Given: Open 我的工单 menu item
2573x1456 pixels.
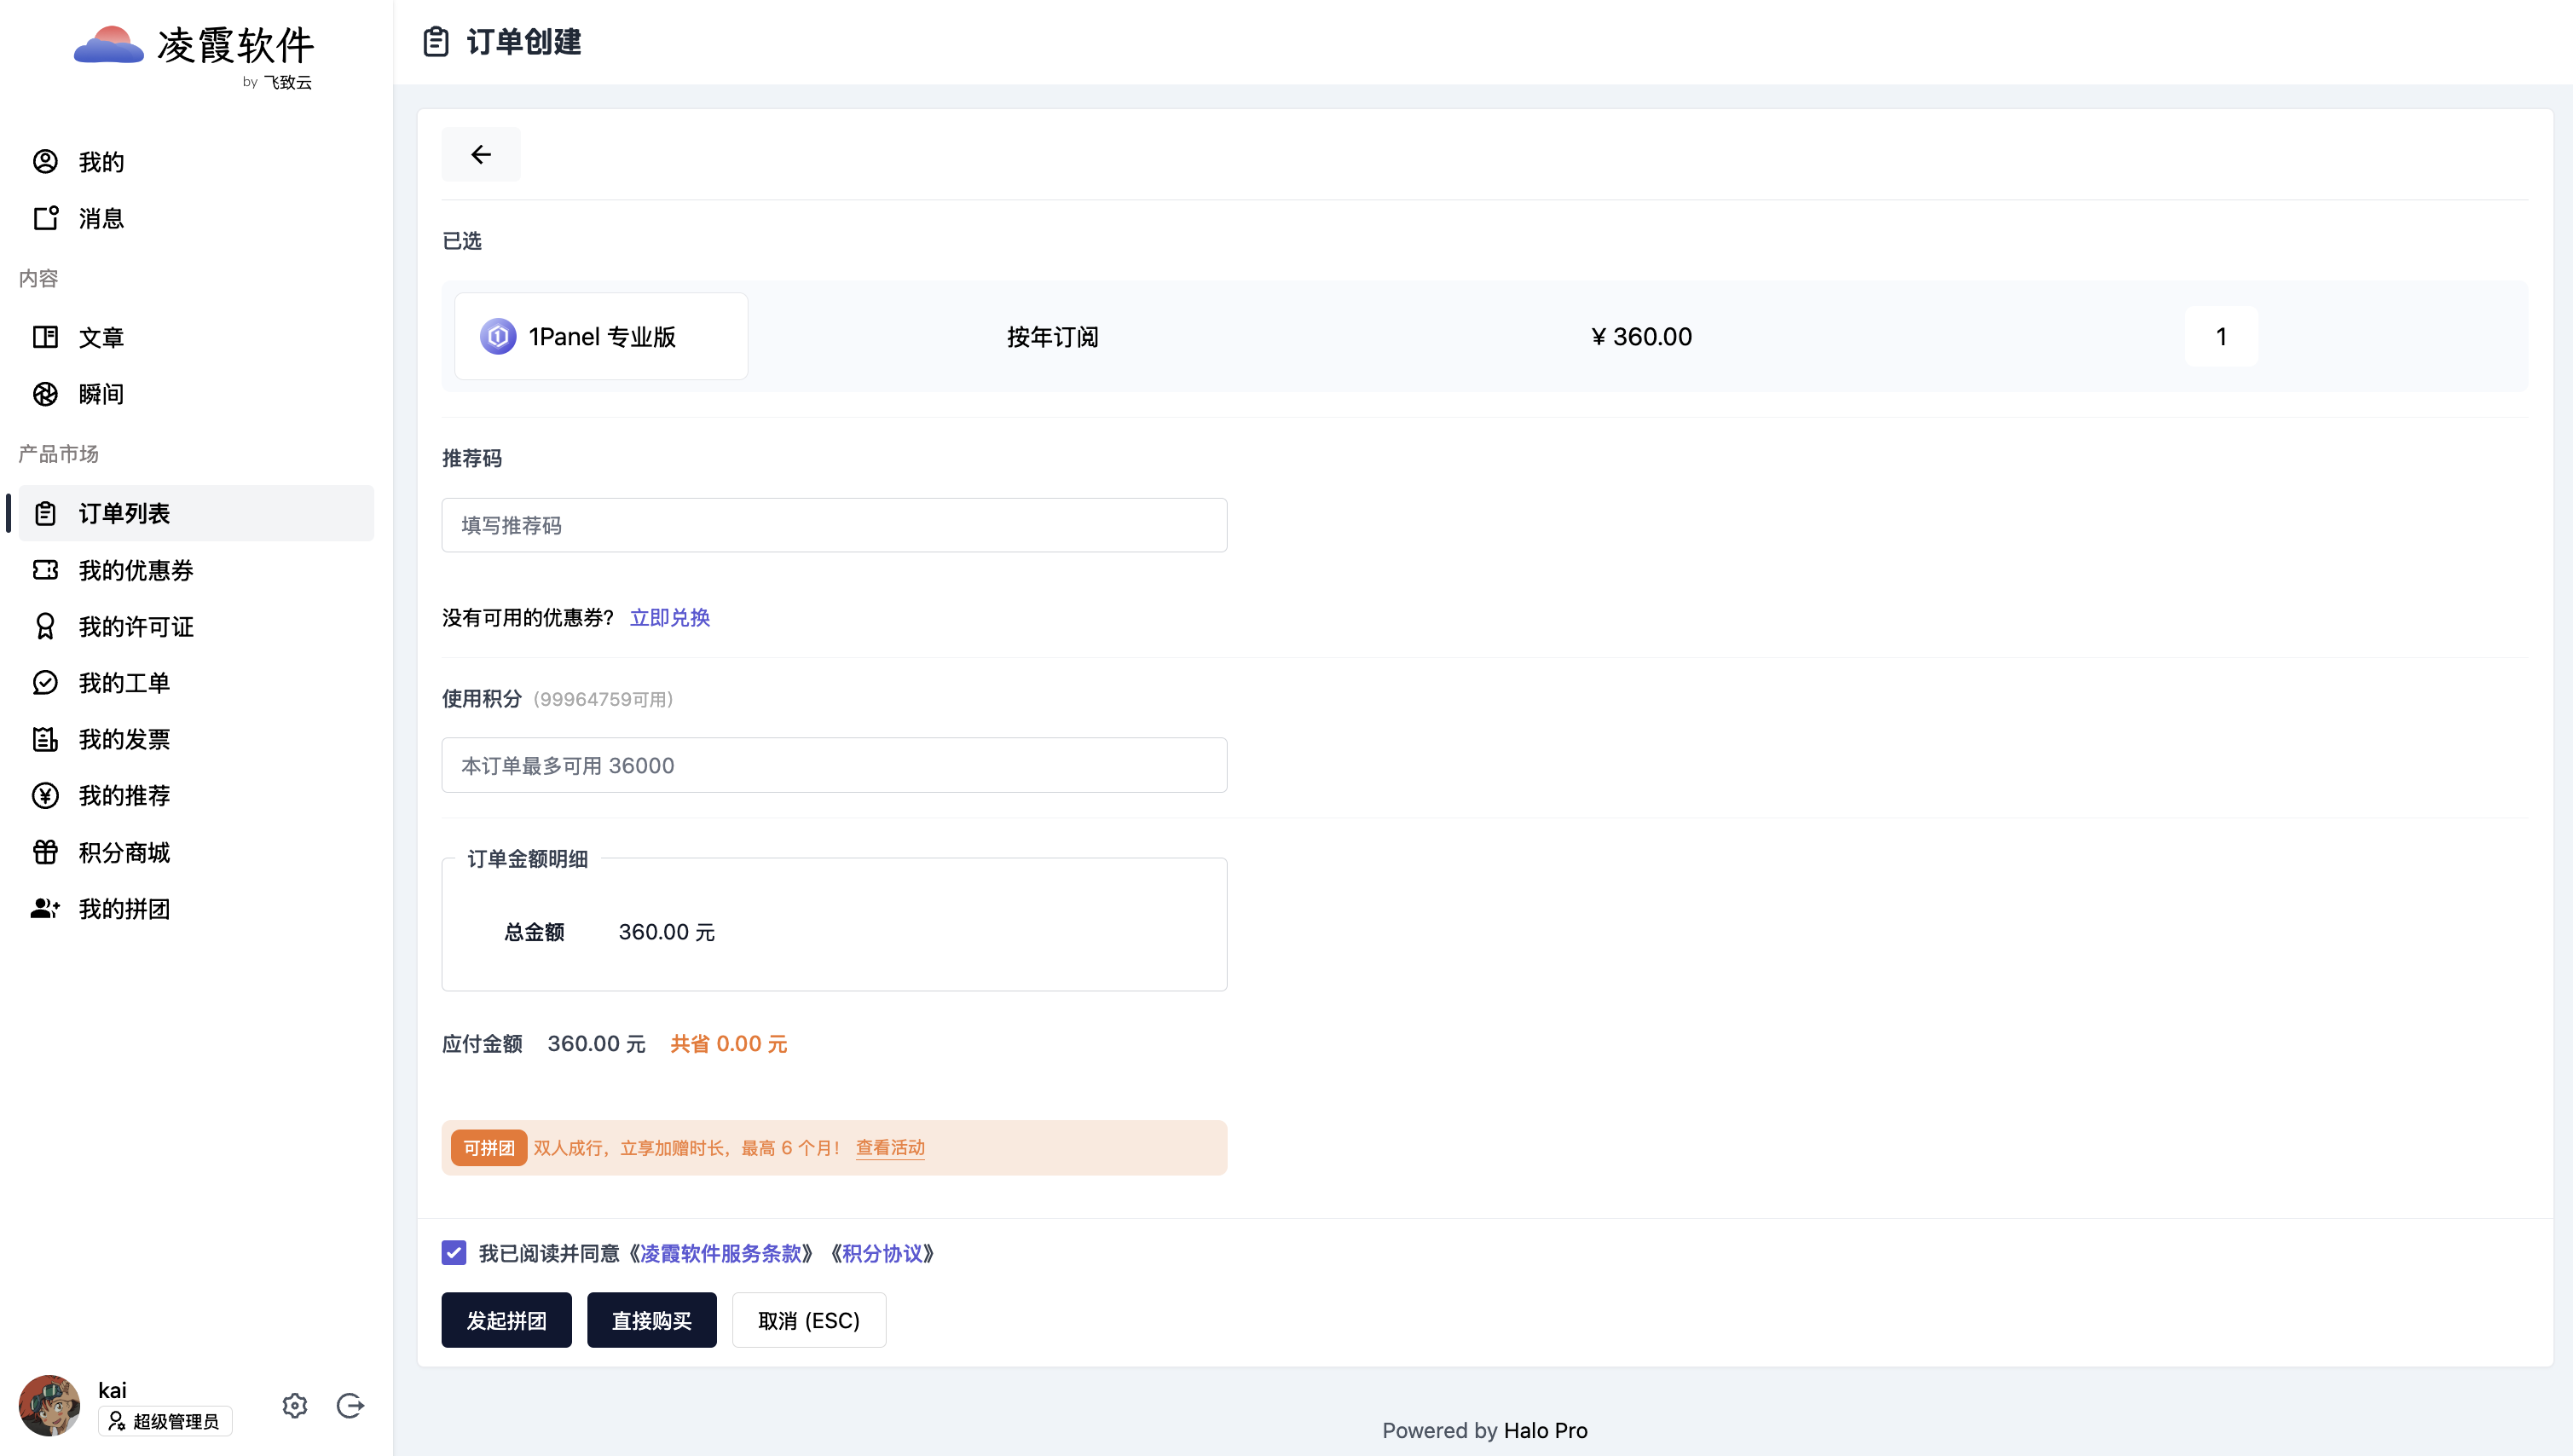Looking at the screenshot, I should [x=196, y=683].
